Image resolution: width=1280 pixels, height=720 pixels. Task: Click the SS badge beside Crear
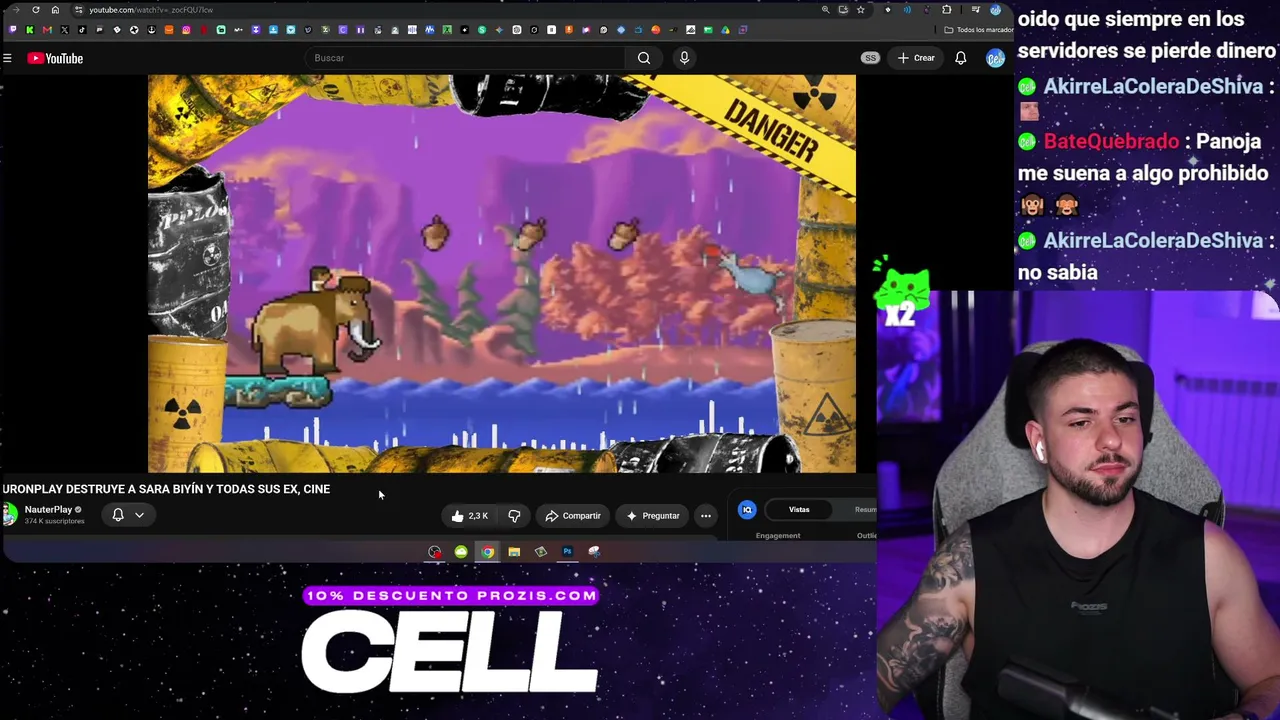click(870, 58)
